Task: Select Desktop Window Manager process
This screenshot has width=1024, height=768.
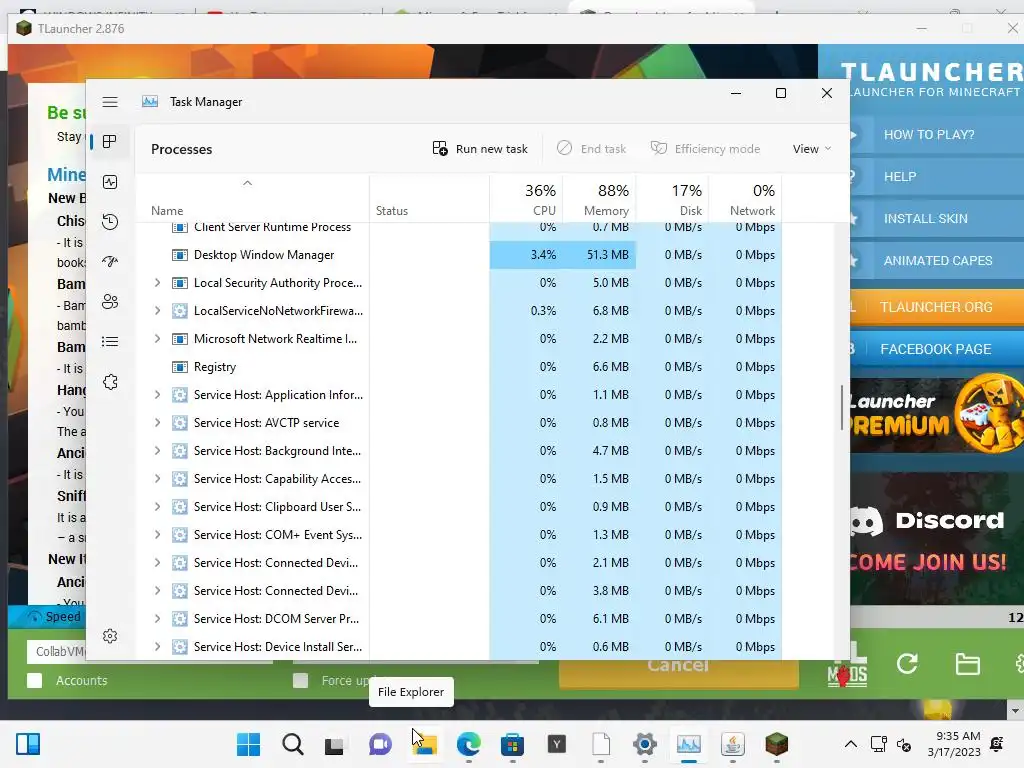Action: (x=458, y=255)
